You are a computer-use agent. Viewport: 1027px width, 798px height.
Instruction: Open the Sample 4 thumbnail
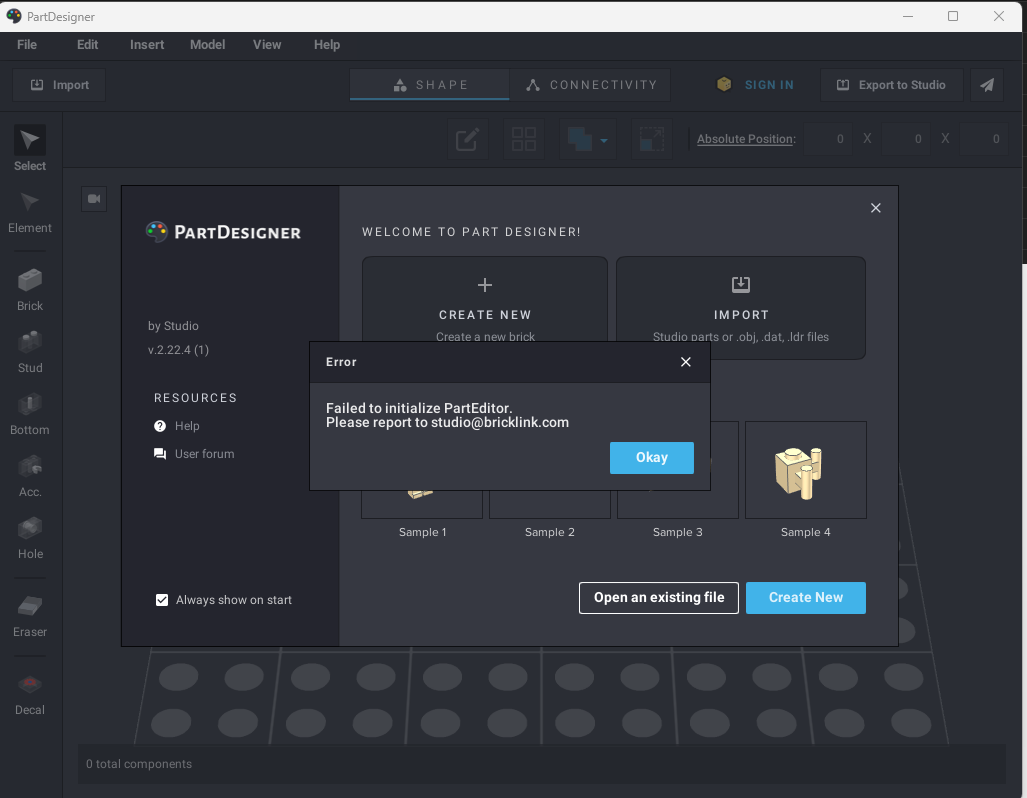point(806,470)
